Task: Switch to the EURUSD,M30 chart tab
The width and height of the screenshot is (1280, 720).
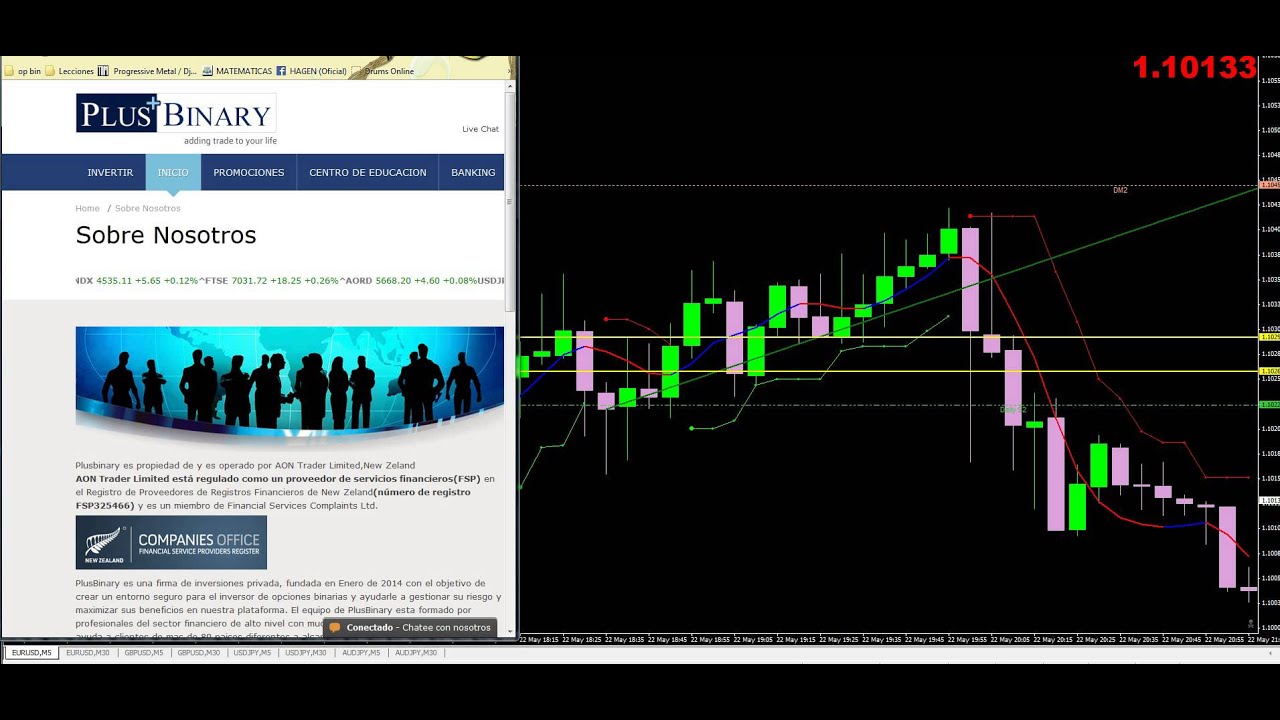Action: 88,653
